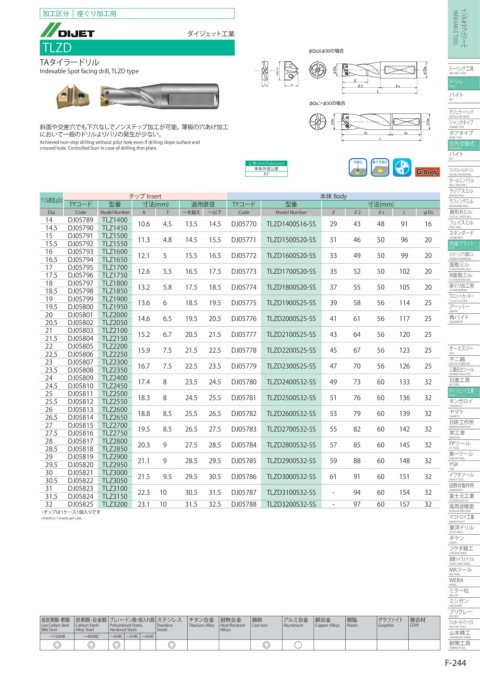
Task: Click the Low Carbon Steel suitability circle
Action: click(x=57, y=645)
